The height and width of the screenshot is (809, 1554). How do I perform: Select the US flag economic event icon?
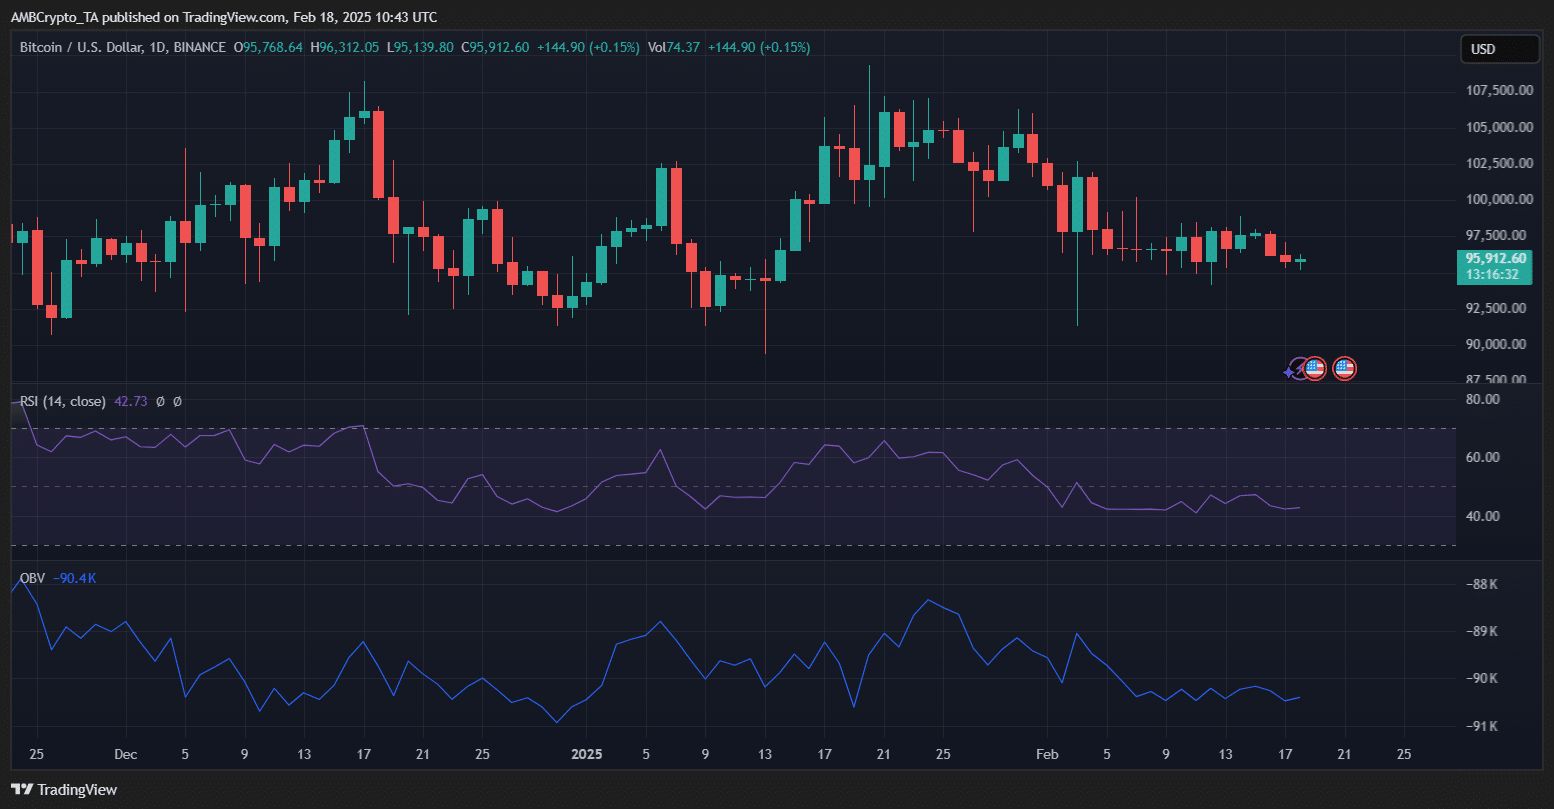tap(1313, 368)
